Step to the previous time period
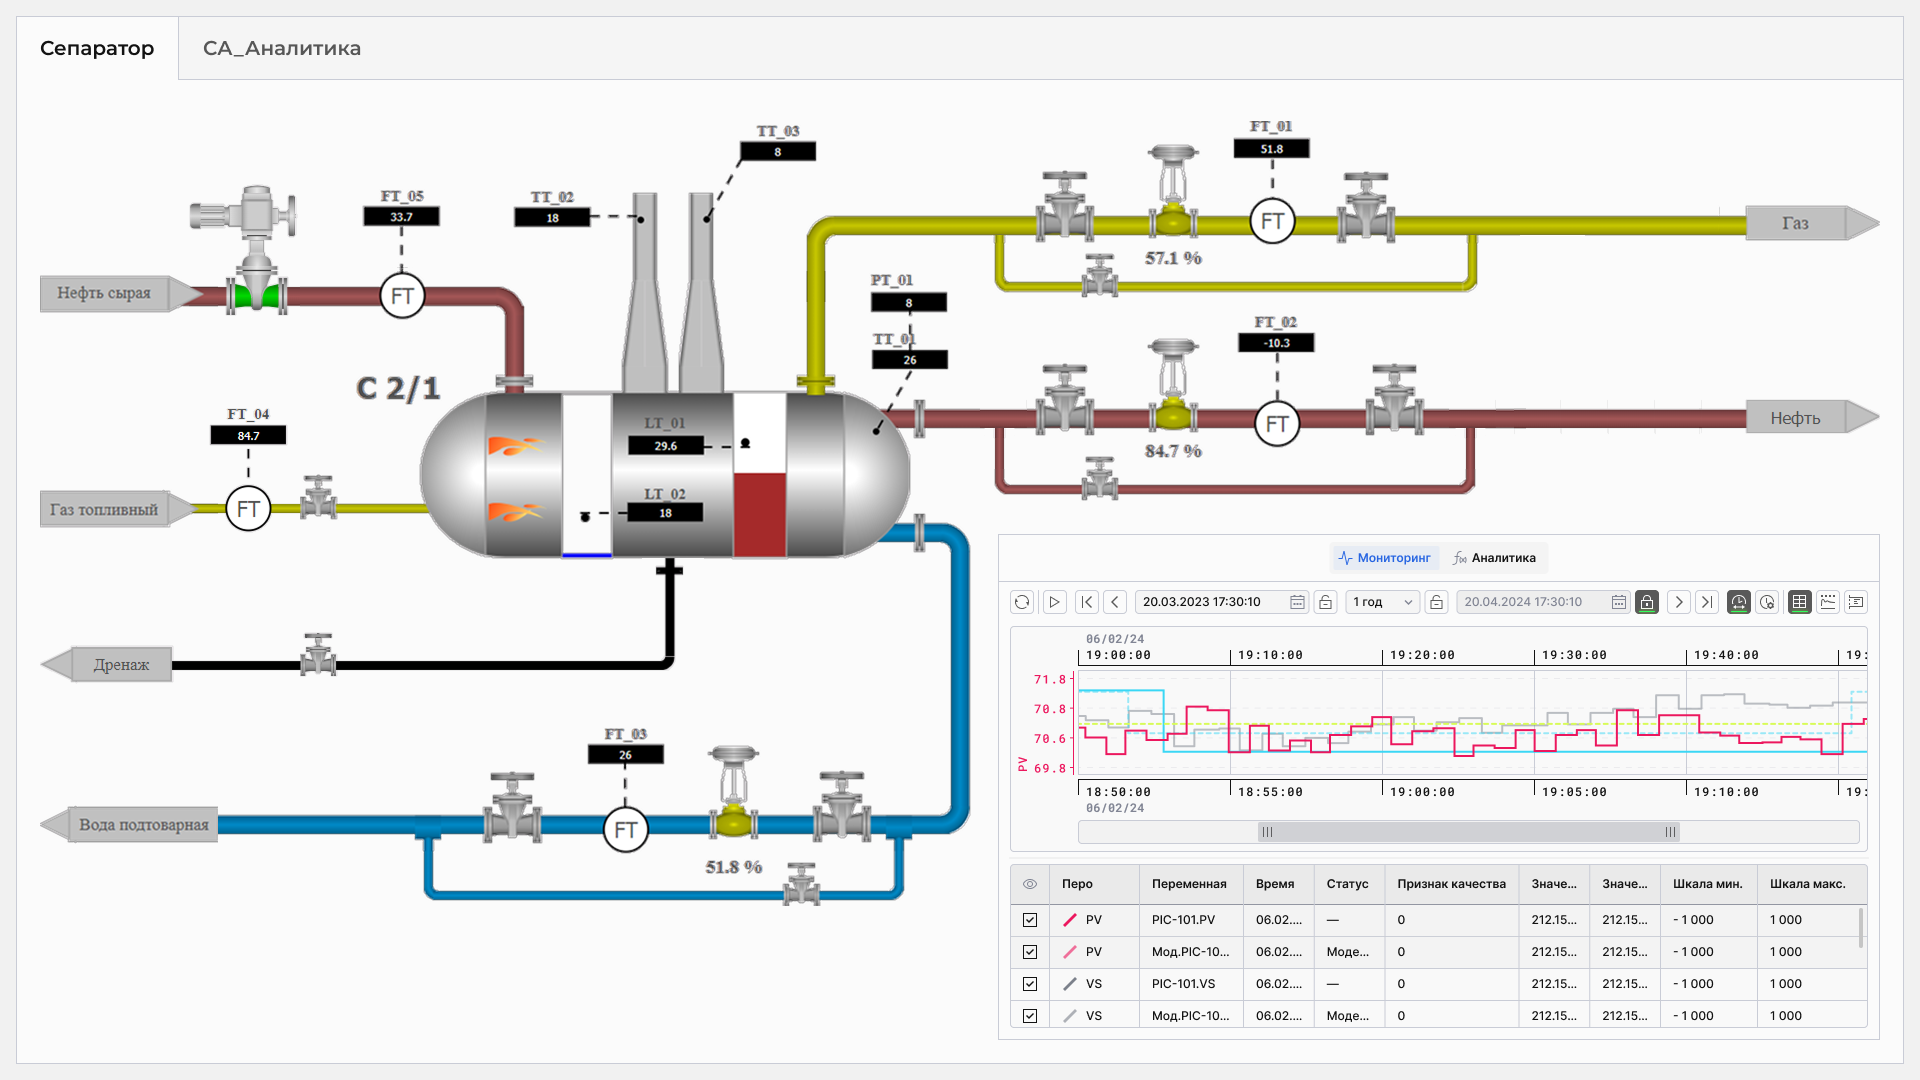Viewport: 1920px width, 1080px height. (x=1115, y=602)
